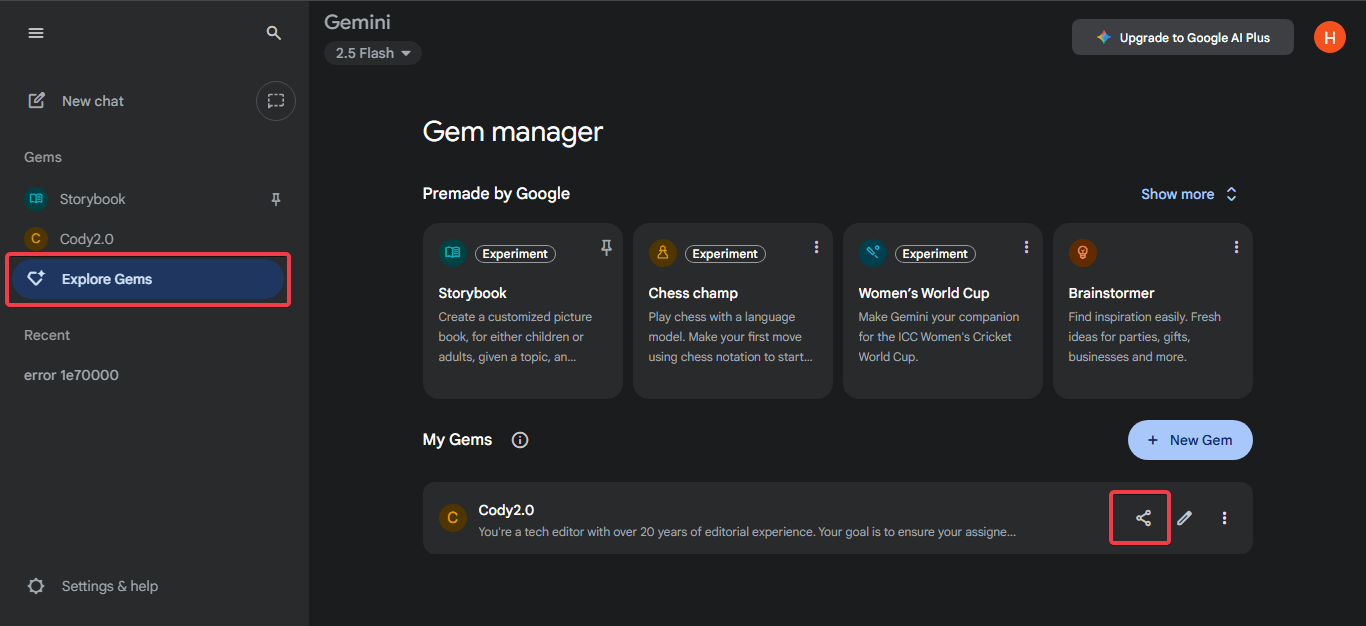This screenshot has width=1366, height=626.
Task: Click the search magnifier icon
Action: point(274,33)
